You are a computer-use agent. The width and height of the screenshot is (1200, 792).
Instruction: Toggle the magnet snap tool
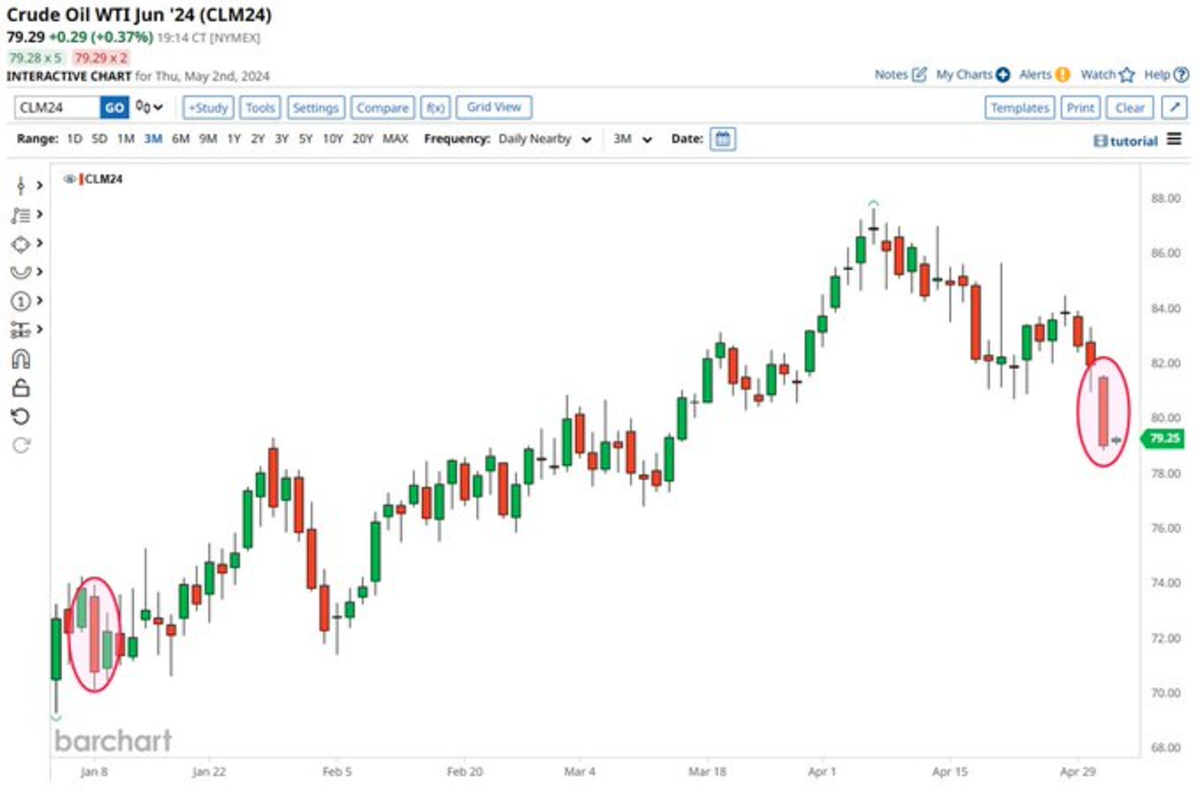point(21,359)
